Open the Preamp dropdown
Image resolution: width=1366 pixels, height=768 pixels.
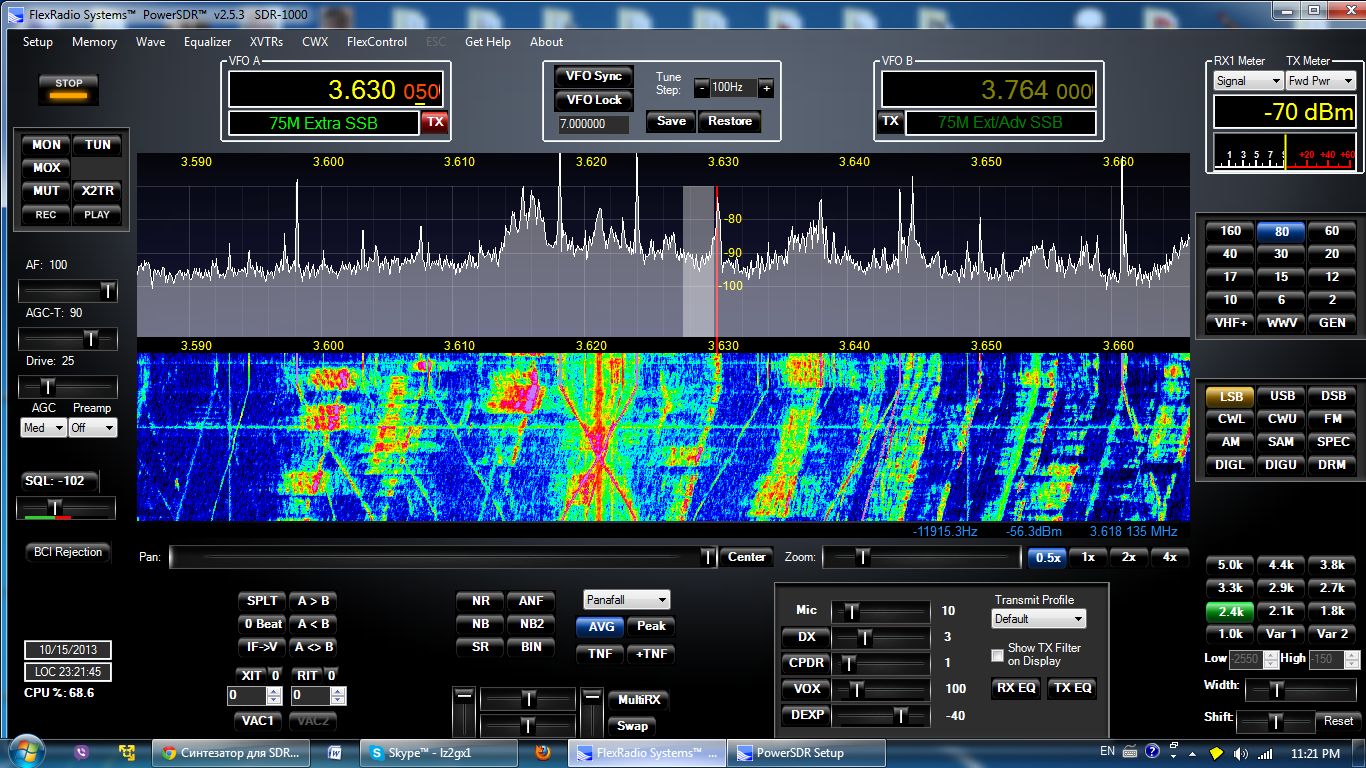[x=92, y=428]
